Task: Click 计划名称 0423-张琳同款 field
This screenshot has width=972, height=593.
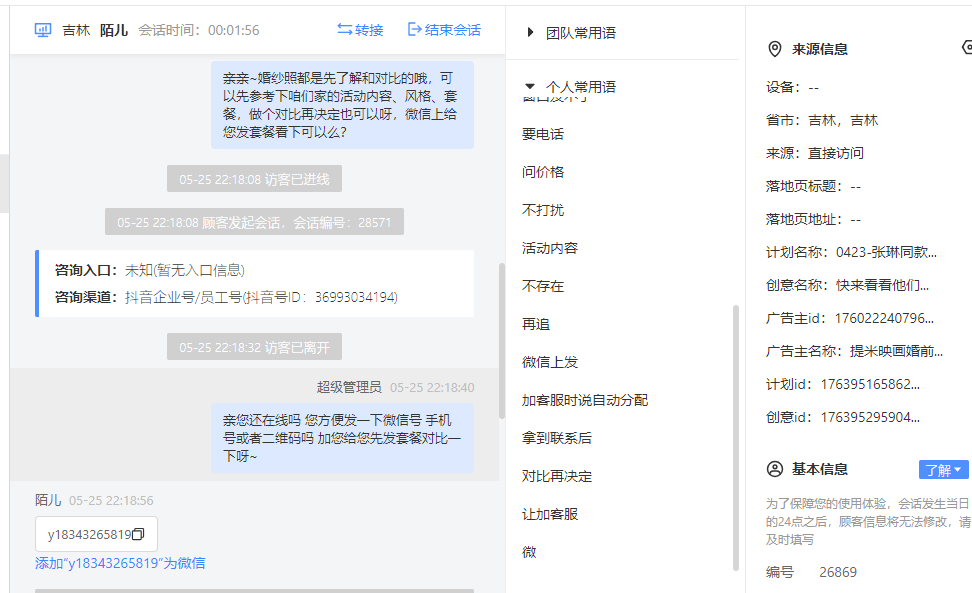Action: (x=851, y=252)
